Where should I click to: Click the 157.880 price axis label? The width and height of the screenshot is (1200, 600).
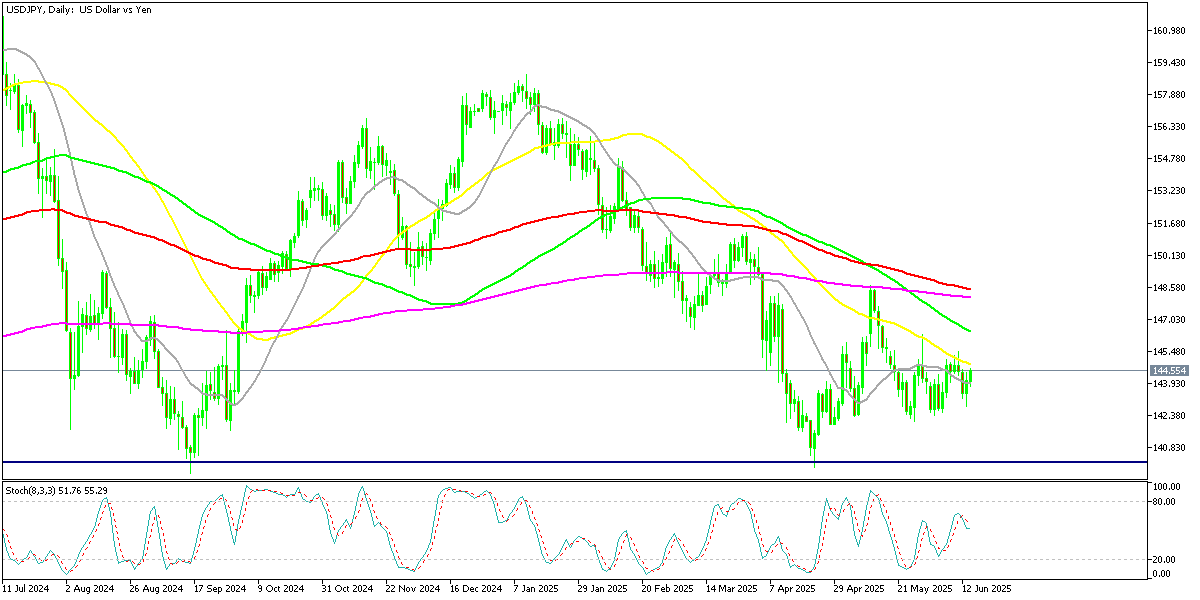pyautogui.click(x=1168, y=95)
